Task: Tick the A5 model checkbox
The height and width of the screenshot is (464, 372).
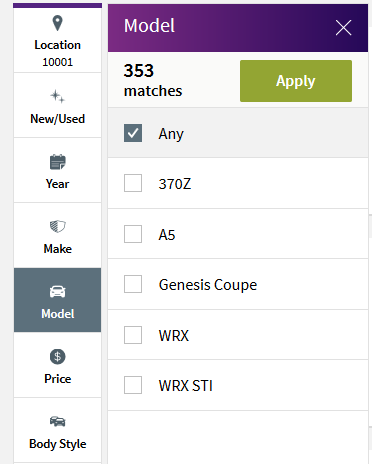Action: 133,234
